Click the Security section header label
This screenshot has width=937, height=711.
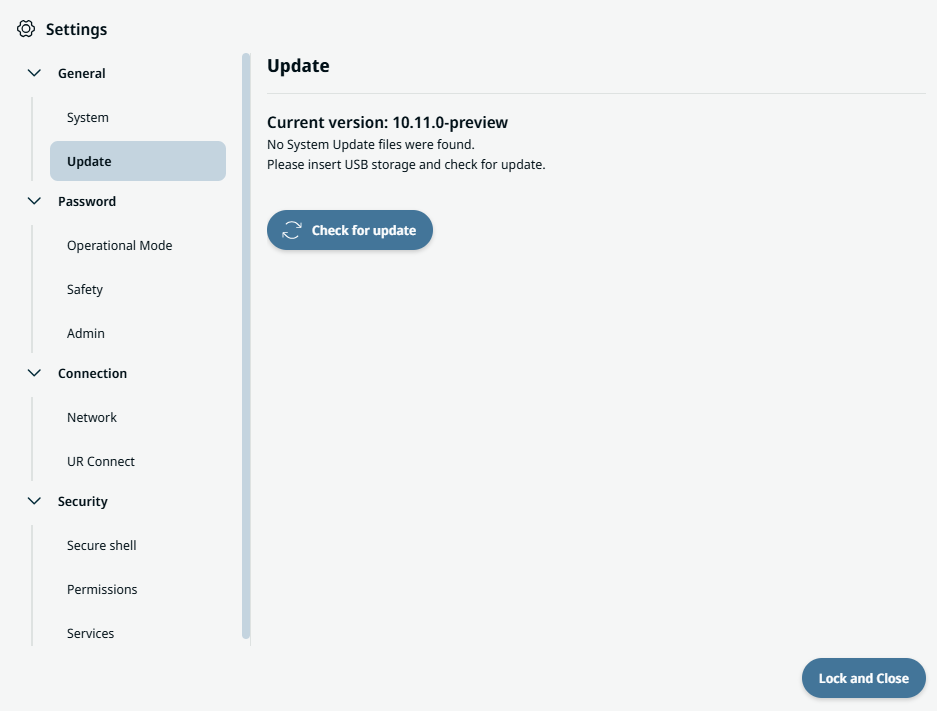pyautogui.click(x=83, y=501)
